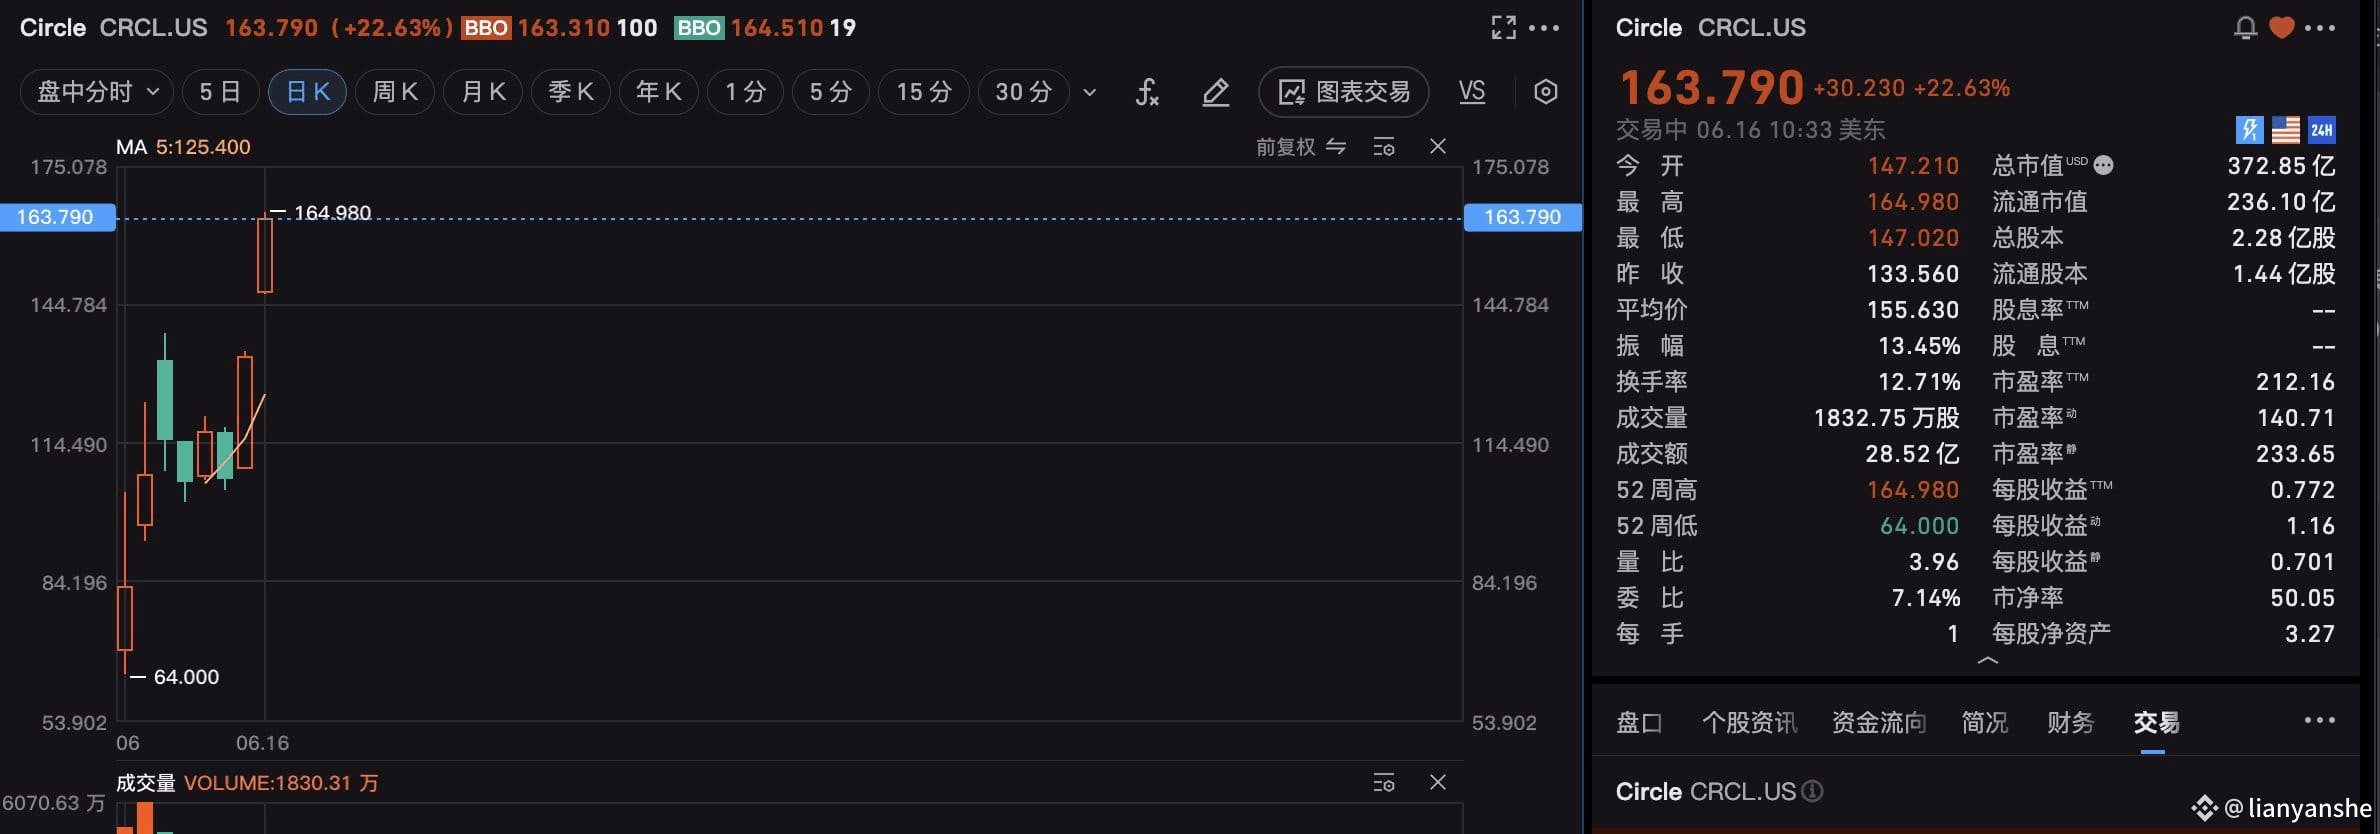Click VS compare button

pyautogui.click(x=1472, y=92)
